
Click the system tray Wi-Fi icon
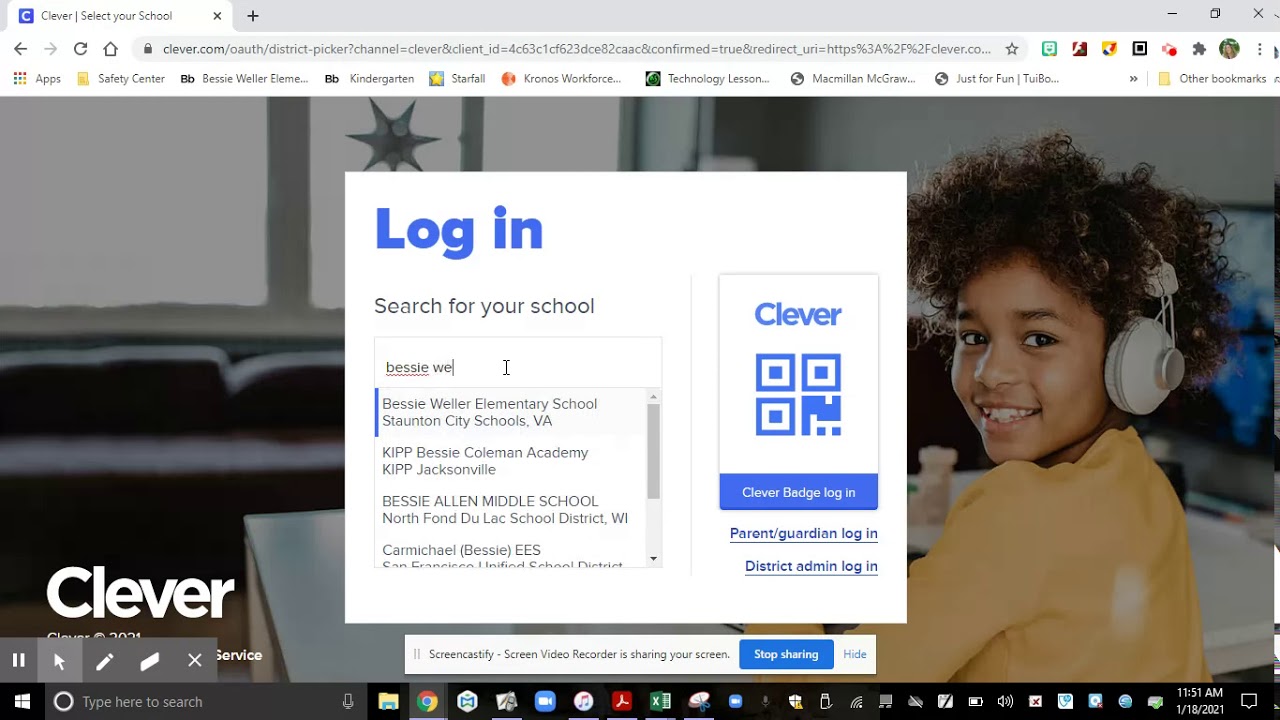(856, 701)
